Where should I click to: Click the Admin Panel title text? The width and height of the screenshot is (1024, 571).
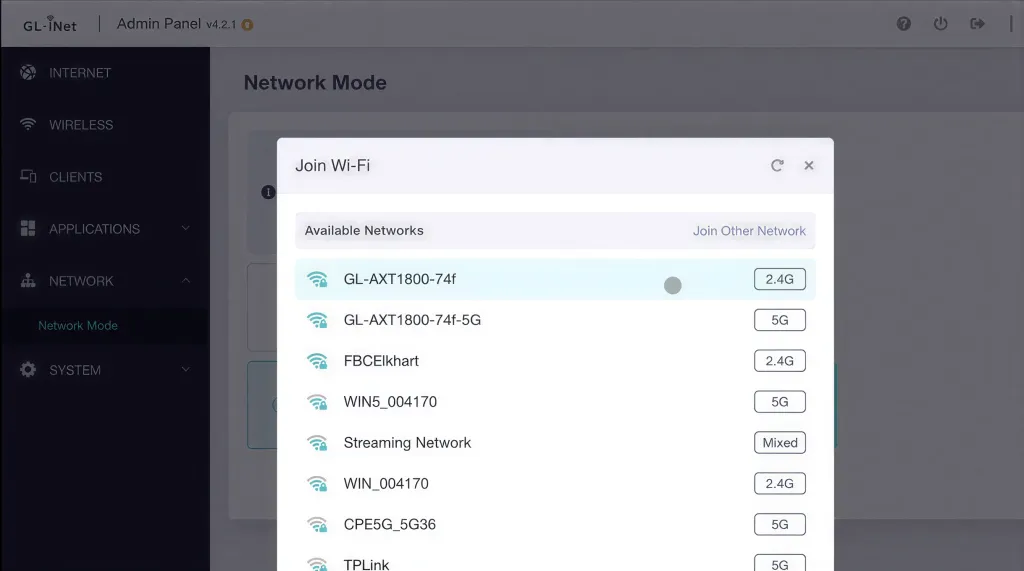click(x=159, y=24)
